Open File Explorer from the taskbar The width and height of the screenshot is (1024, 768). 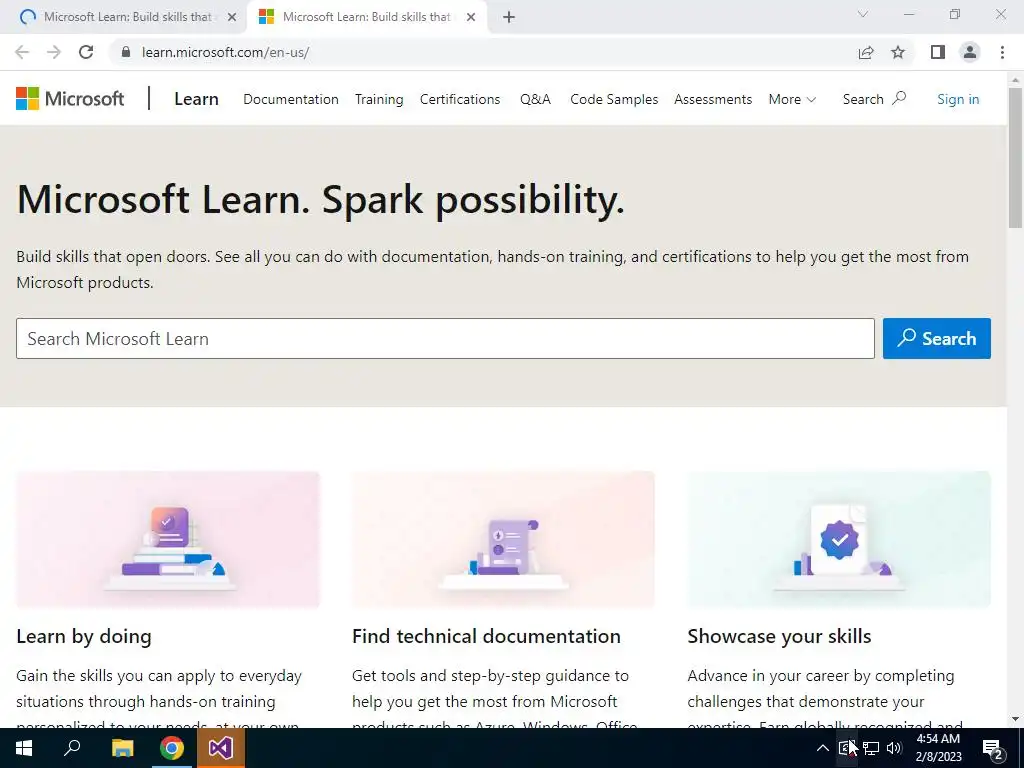(122, 748)
